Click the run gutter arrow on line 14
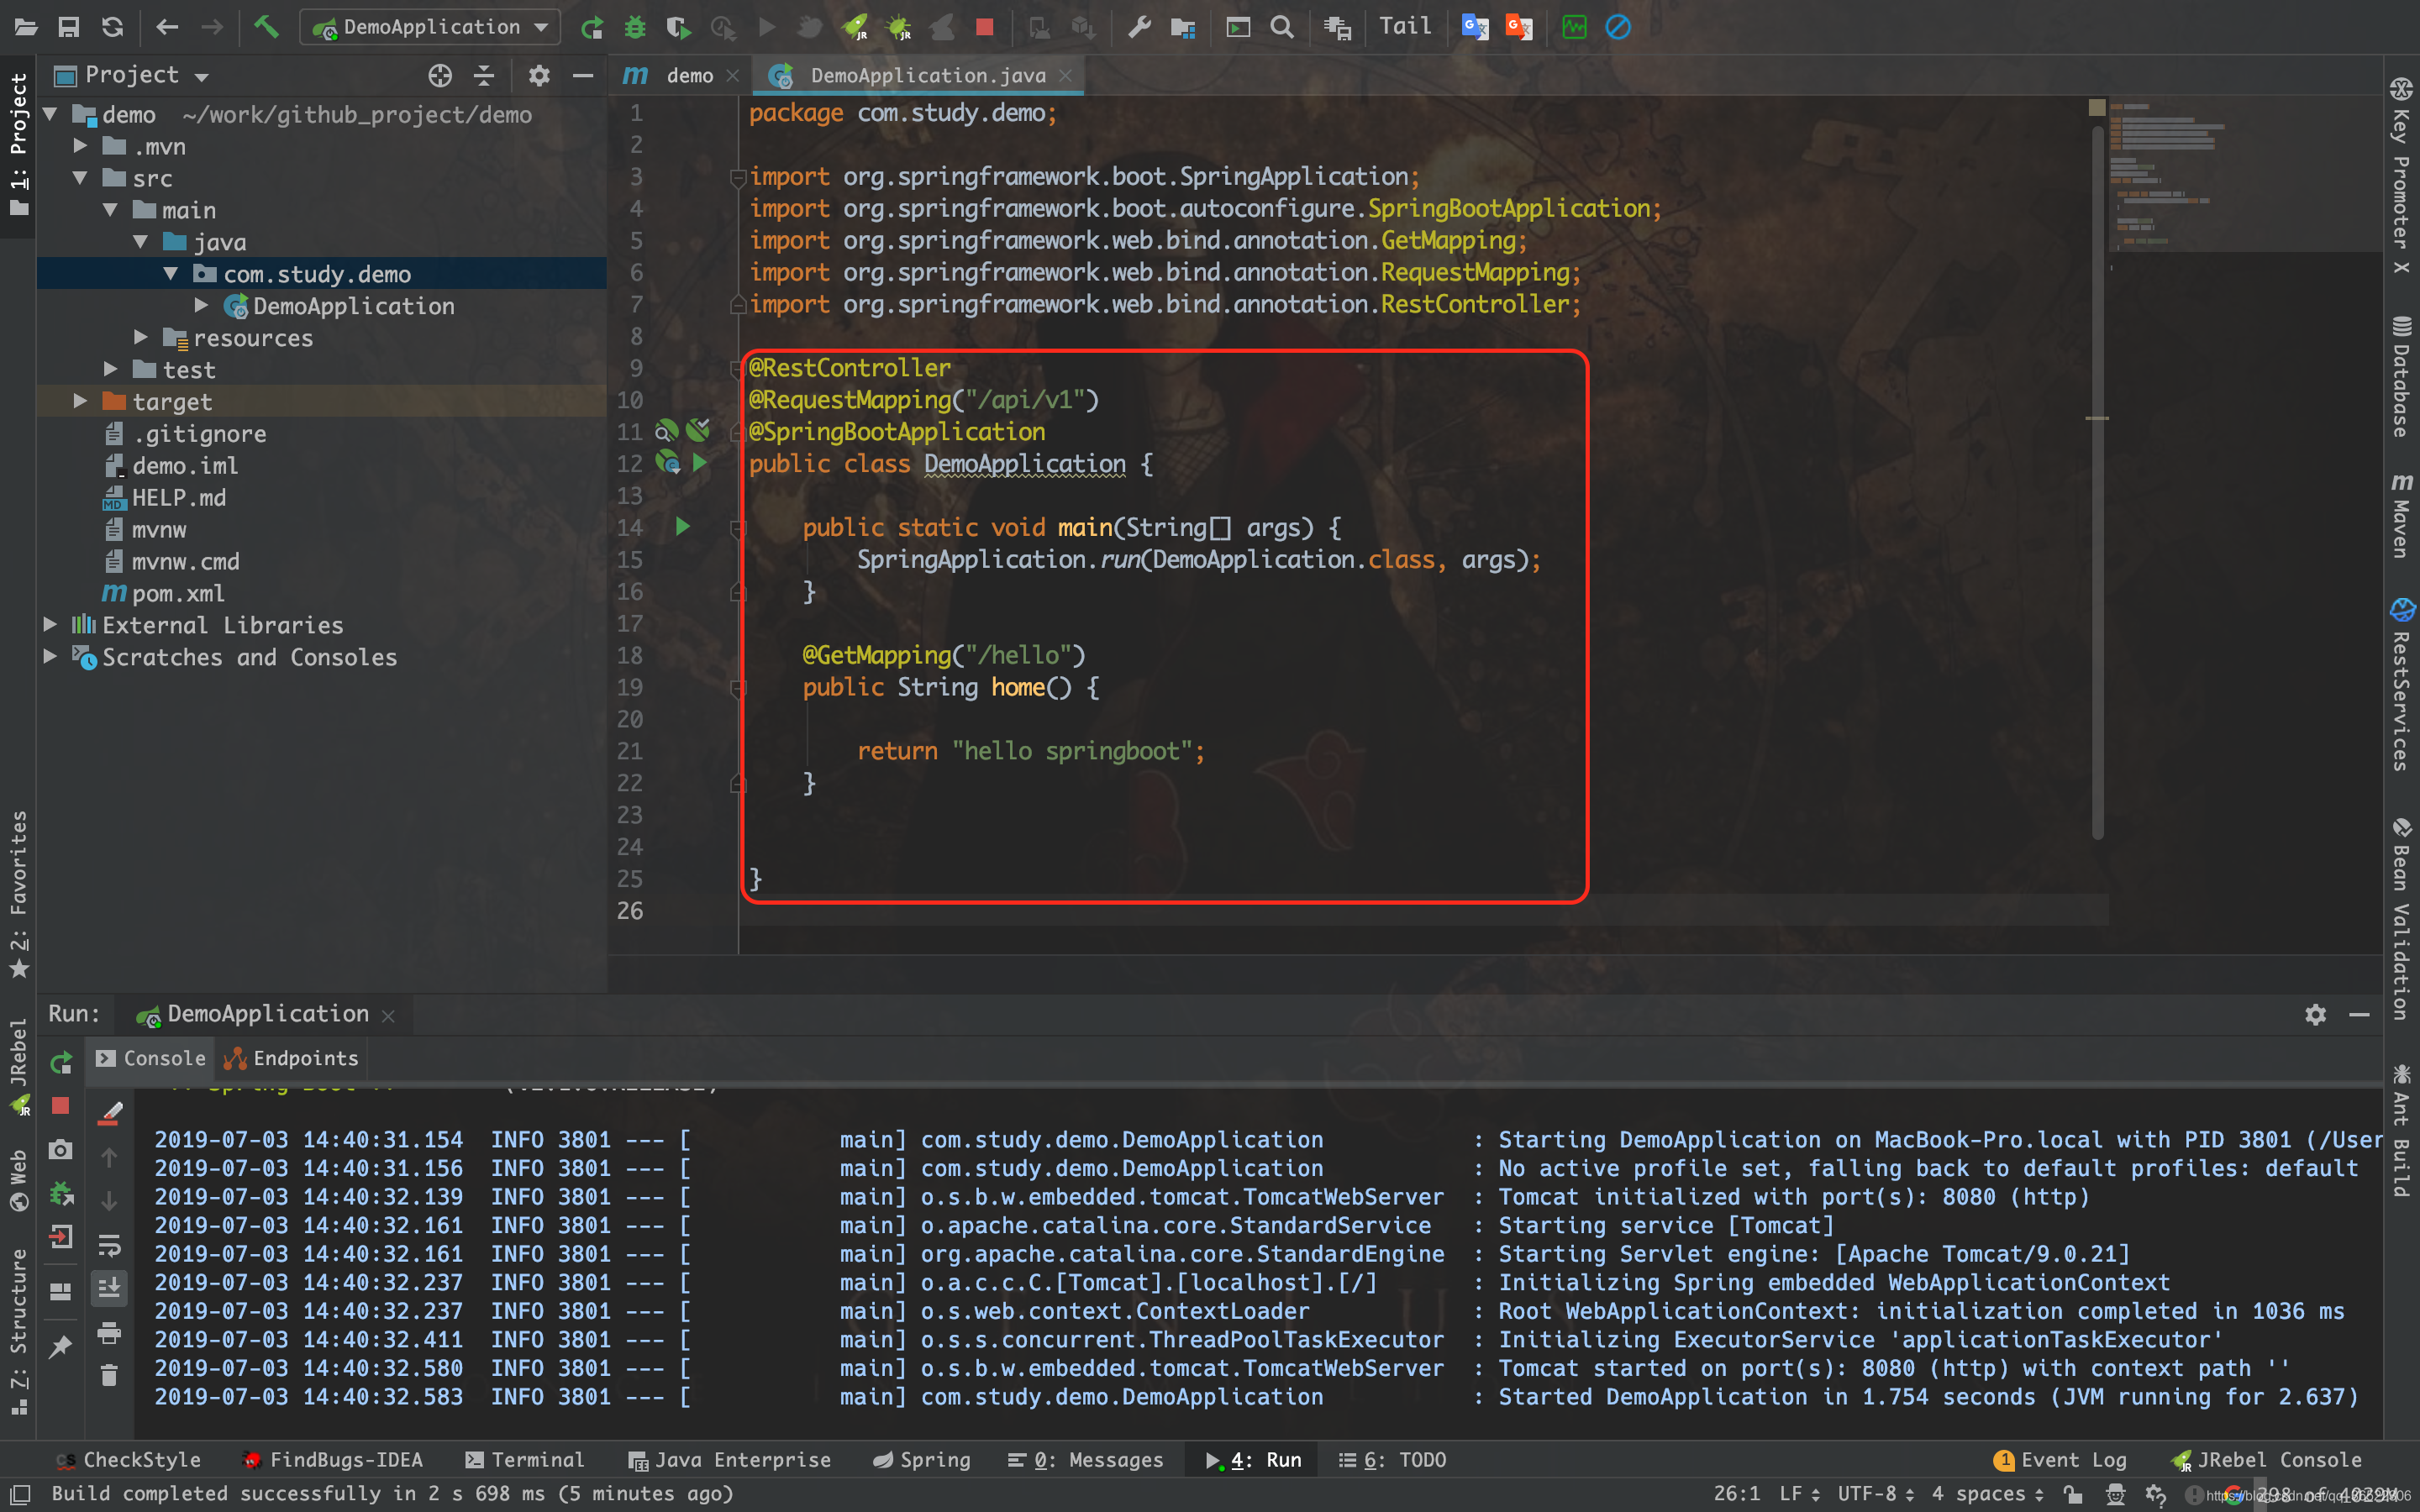Viewport: 2420px width, 1512px height. pos(683,526)
